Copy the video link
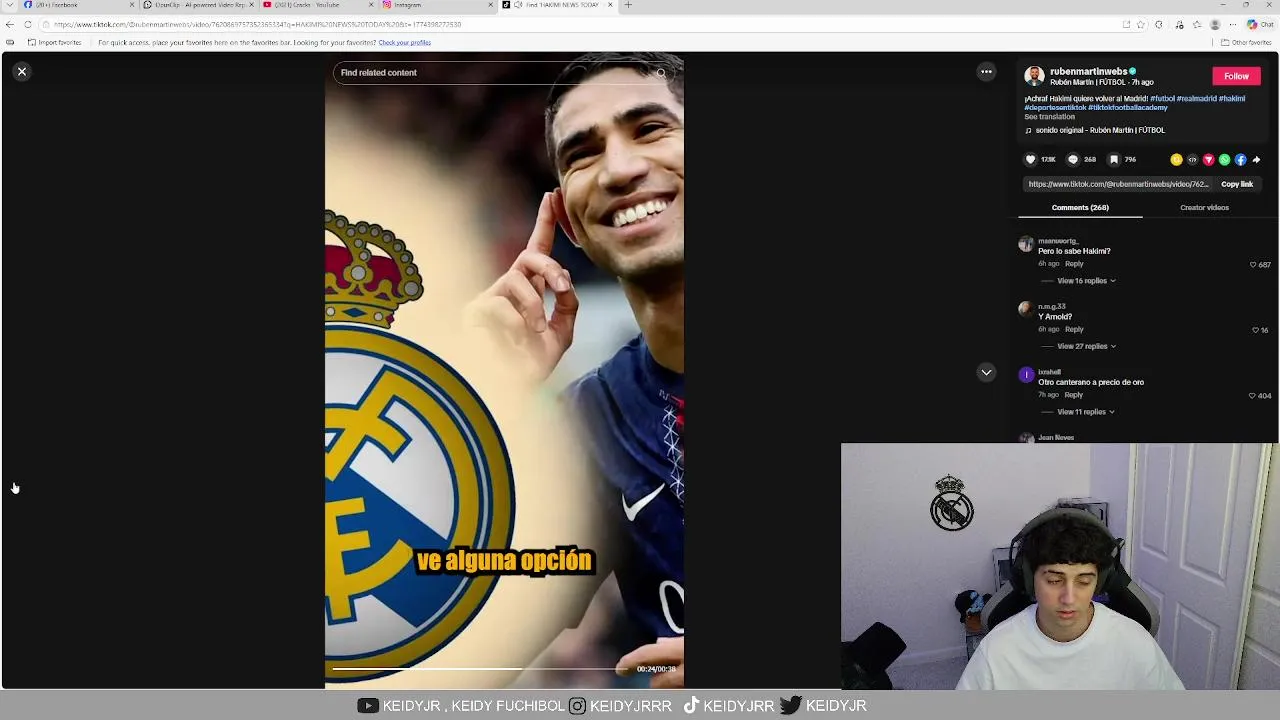1280x720 pixels. pyautogui.click(x=1237, y=184)
